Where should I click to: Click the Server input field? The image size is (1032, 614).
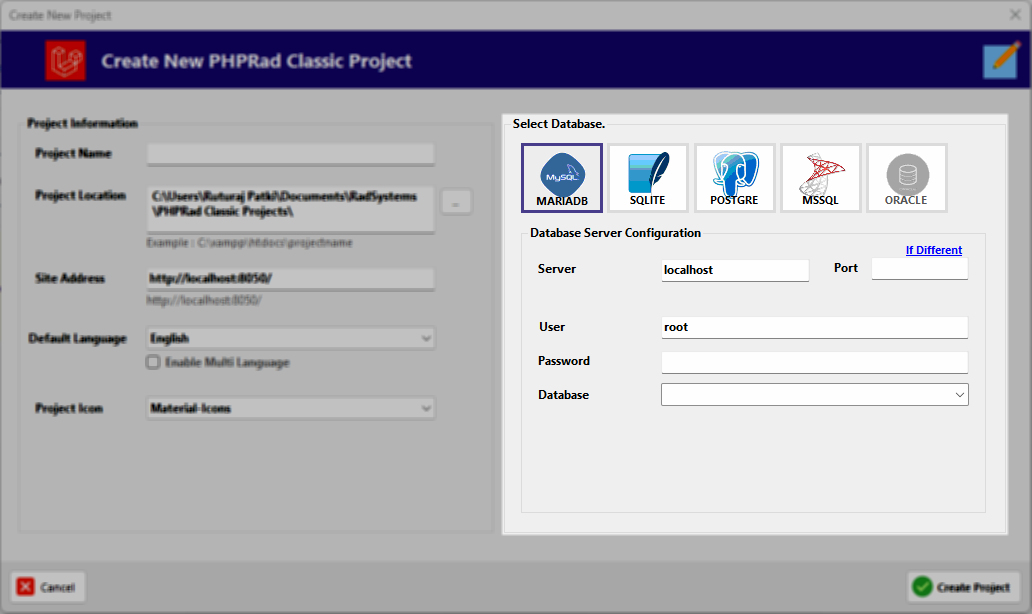735,270
